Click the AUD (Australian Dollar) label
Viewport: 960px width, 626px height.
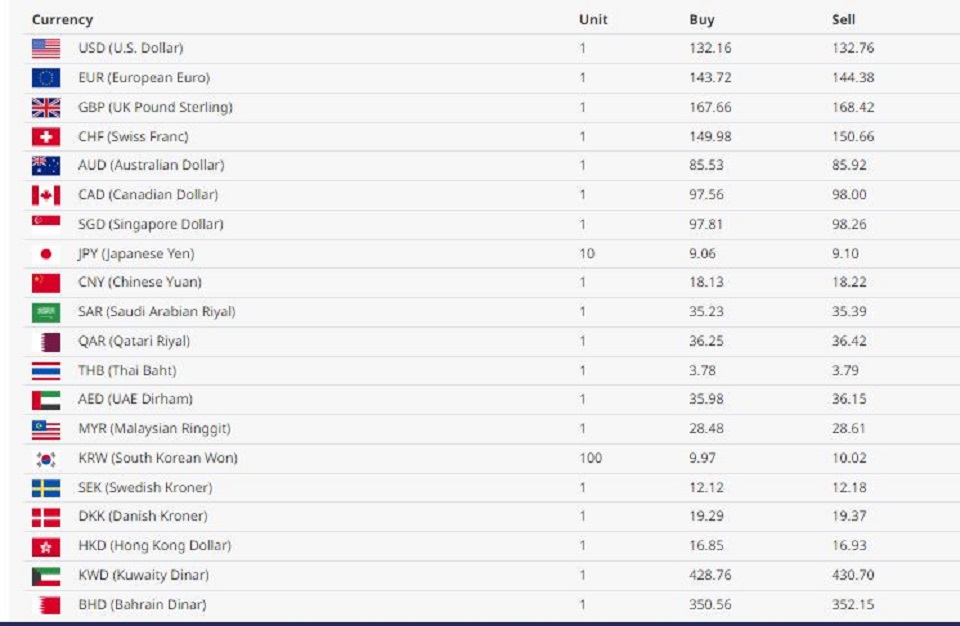(x=151, y=165)
